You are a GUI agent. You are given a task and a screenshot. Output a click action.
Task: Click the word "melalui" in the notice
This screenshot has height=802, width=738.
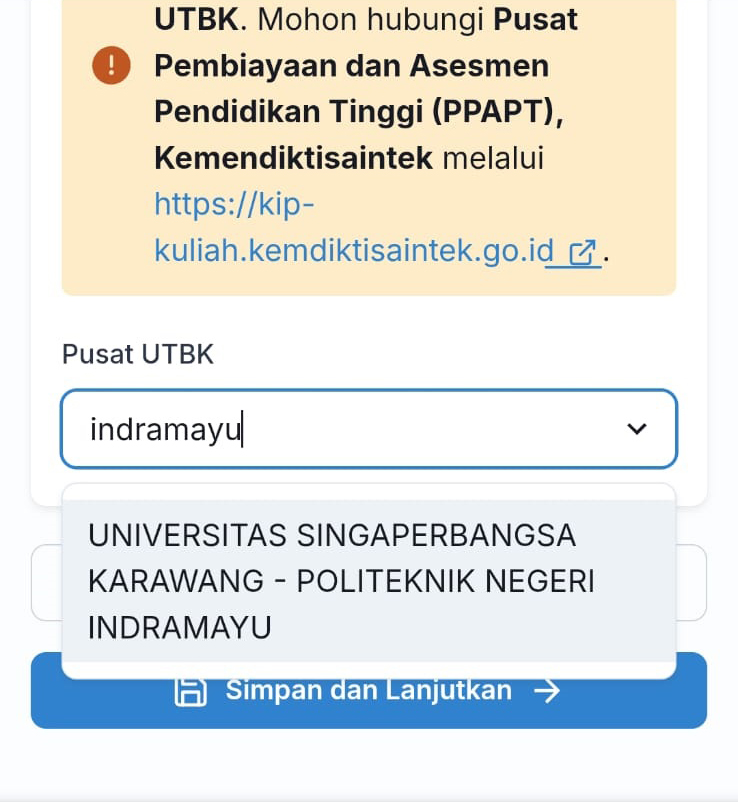[493, 158]
